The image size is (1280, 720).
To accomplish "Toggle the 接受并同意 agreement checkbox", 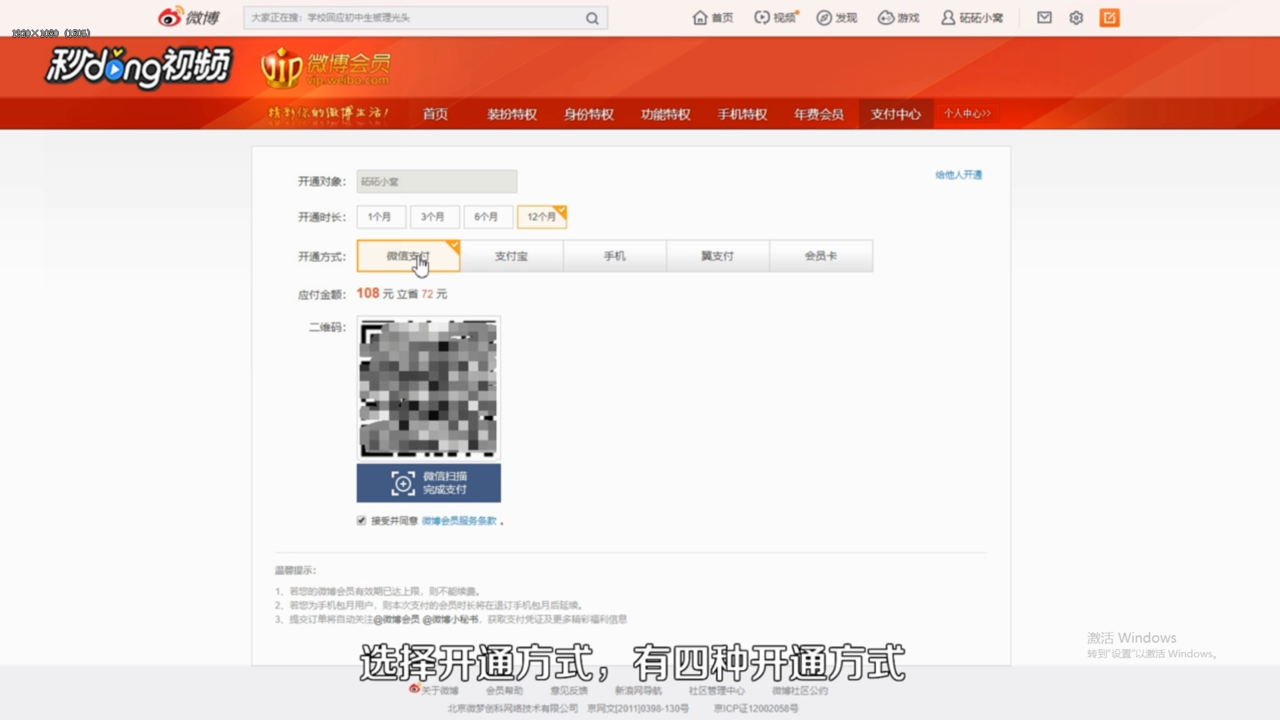I will (x=361, y=521).
